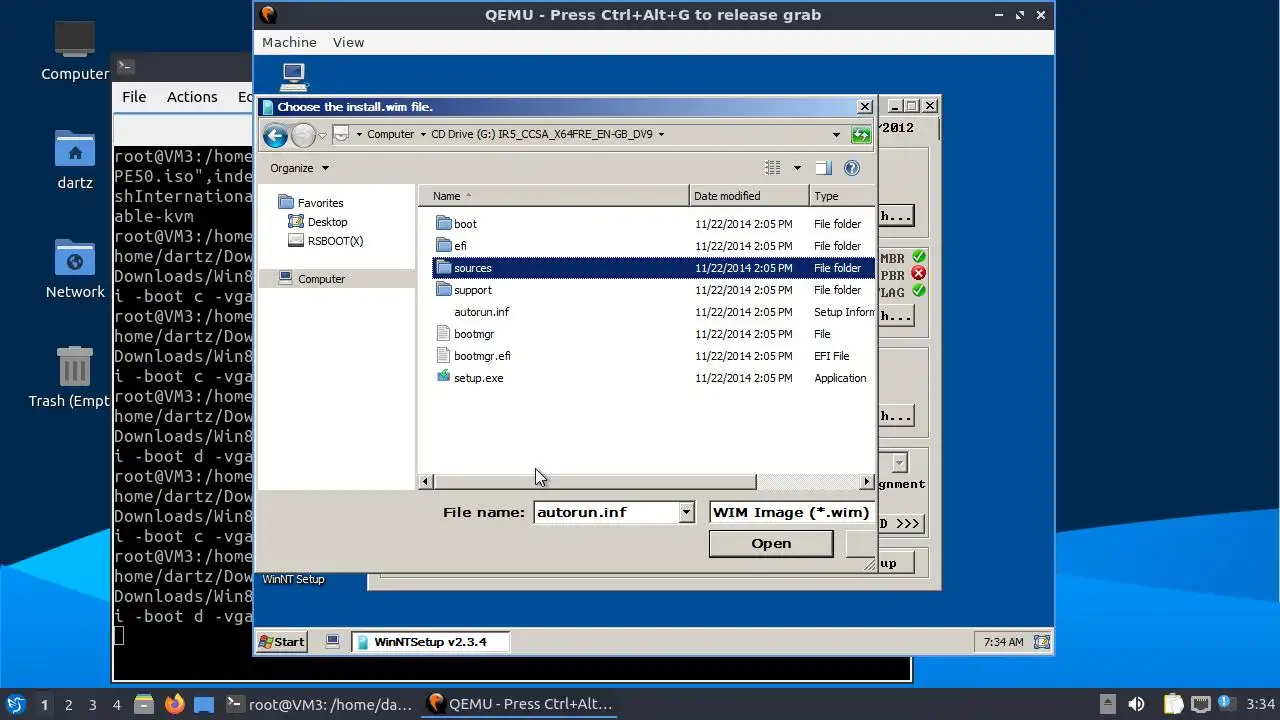
Task: Select the bootmgr file
Action: [474, 334]
